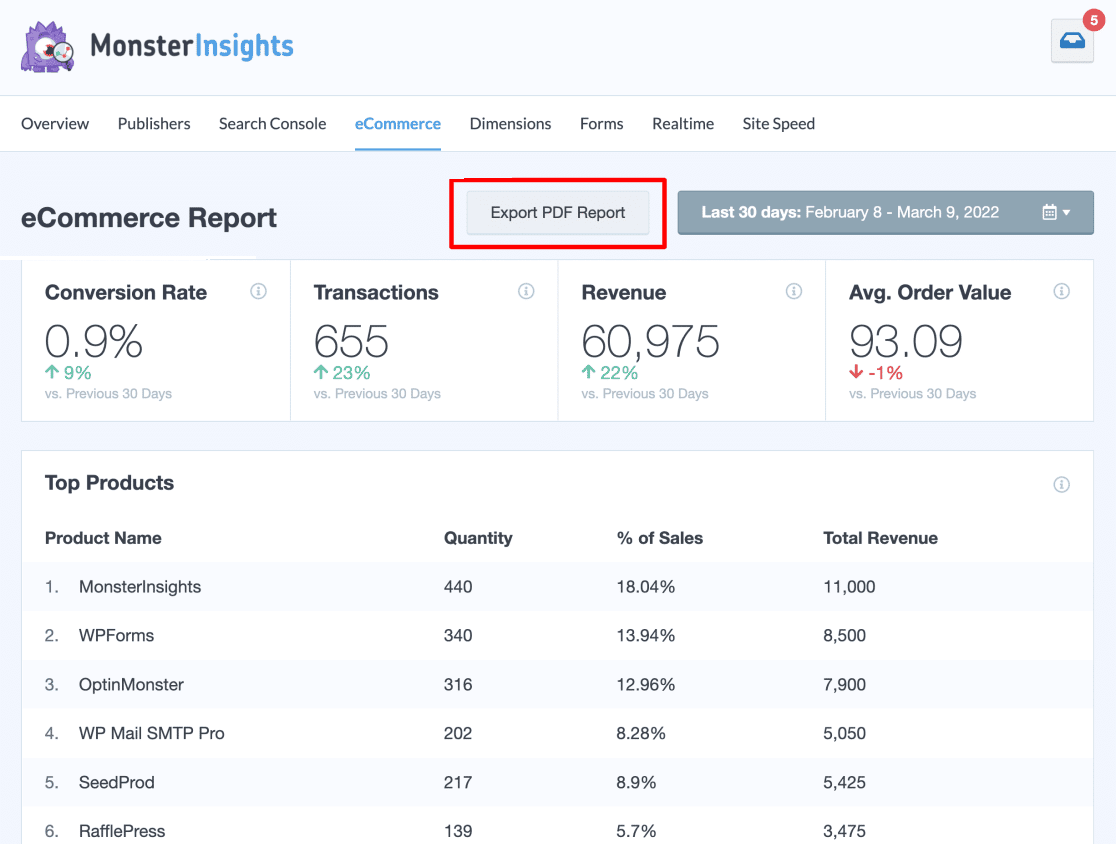Click the info icon next to Conversion Rate
The height and width of the screenshot is (844, 1116).
click(x=258, y=291)
